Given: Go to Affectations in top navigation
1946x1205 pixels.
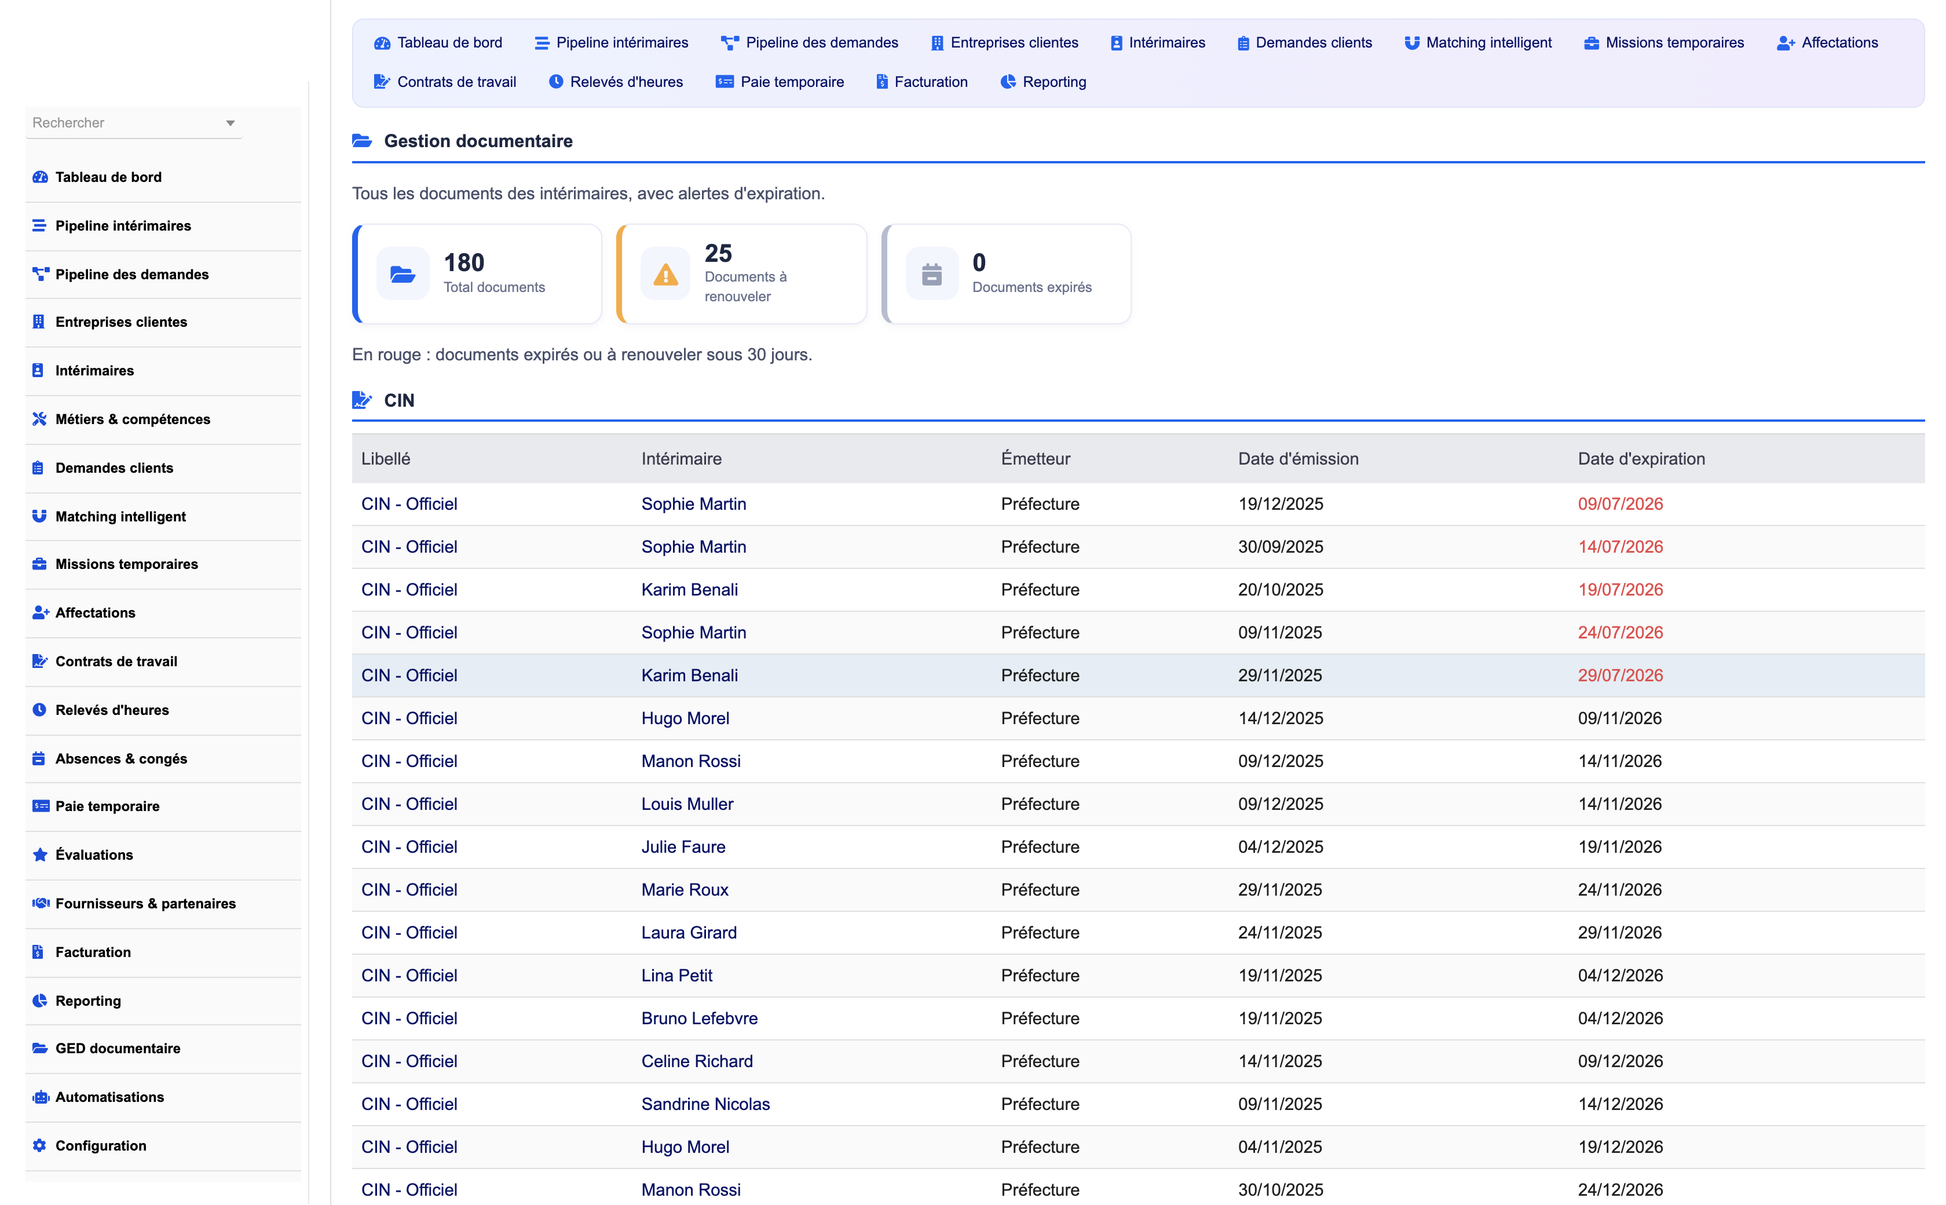Looking at the screenshot, I should click(x=1827, y=43).
